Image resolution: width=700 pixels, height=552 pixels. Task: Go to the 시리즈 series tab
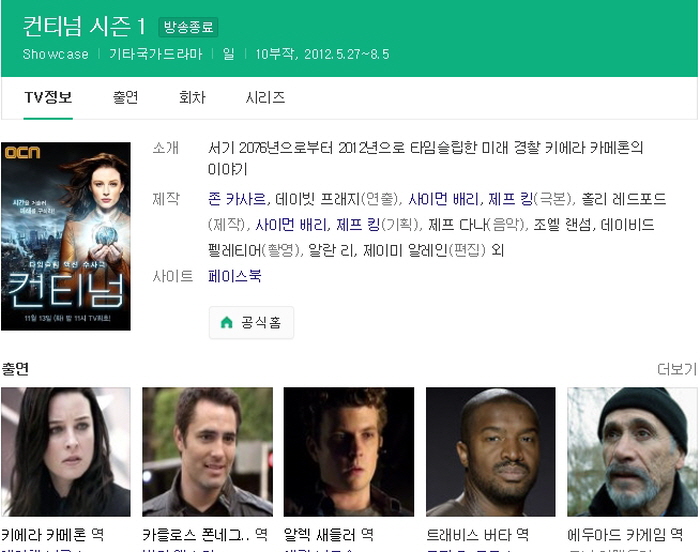pos(265,98)
